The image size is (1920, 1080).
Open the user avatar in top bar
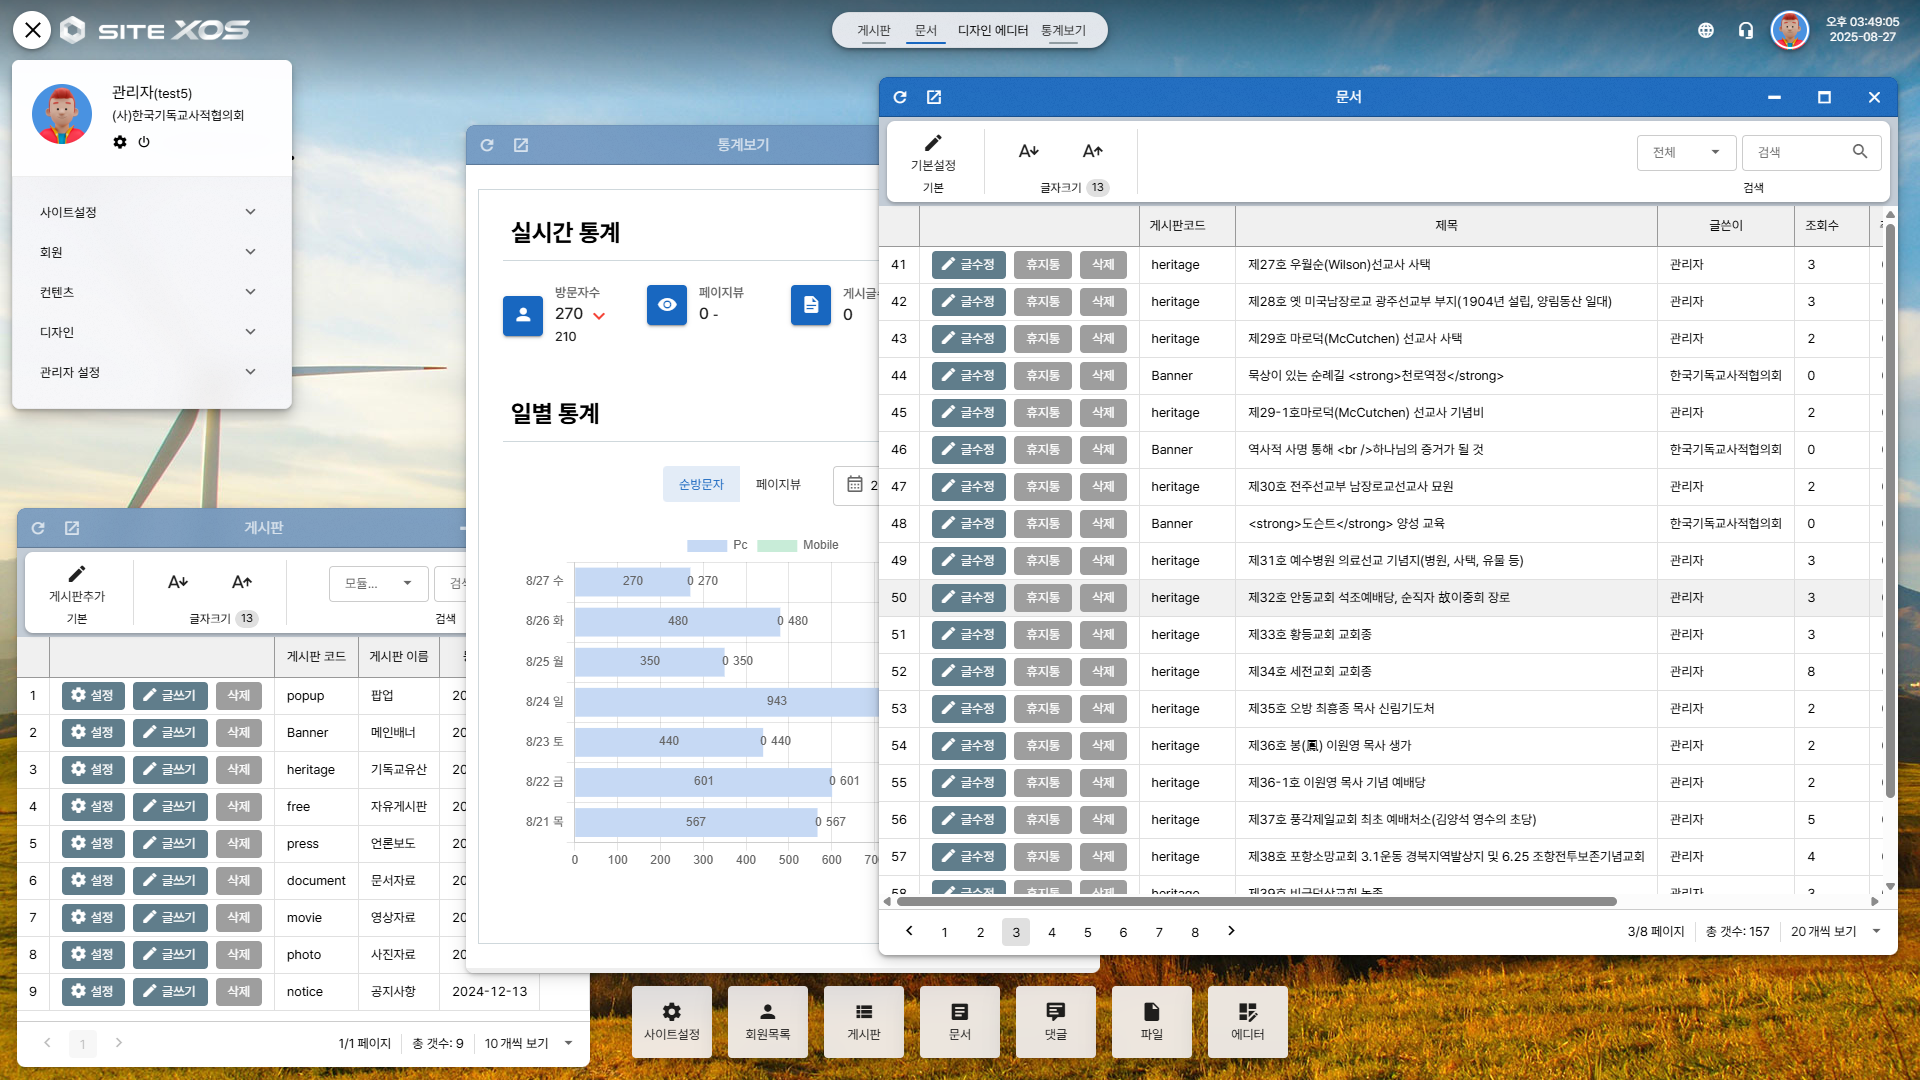(x=1790, y=30)
